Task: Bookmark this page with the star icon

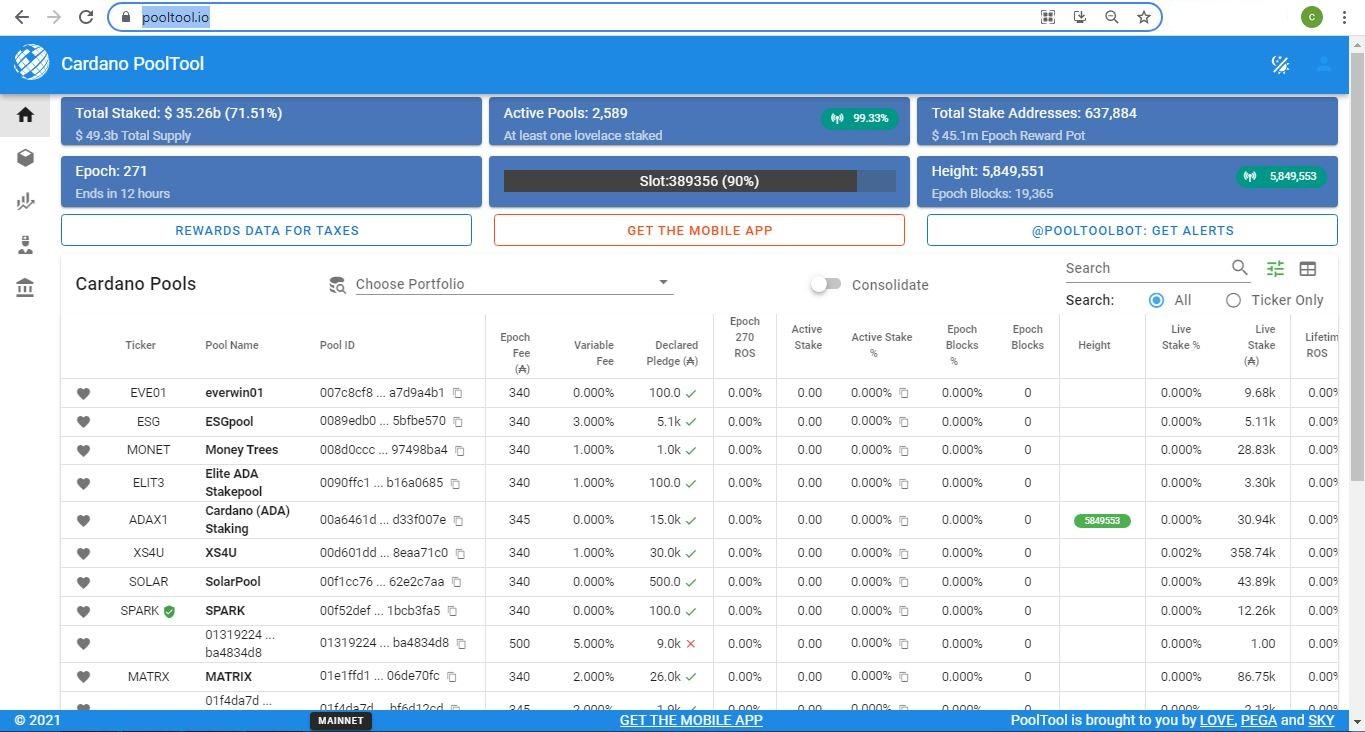Action: pos(1143,17)
